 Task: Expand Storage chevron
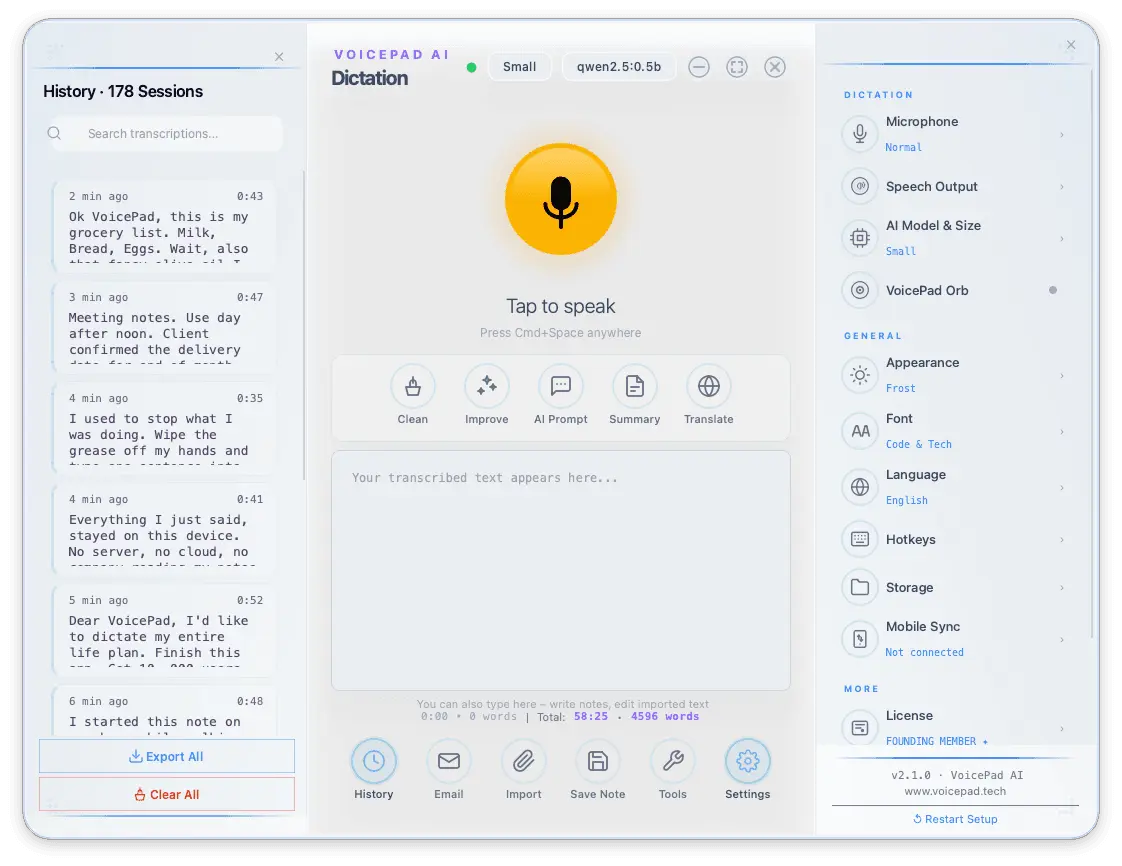pos(1062,588)
